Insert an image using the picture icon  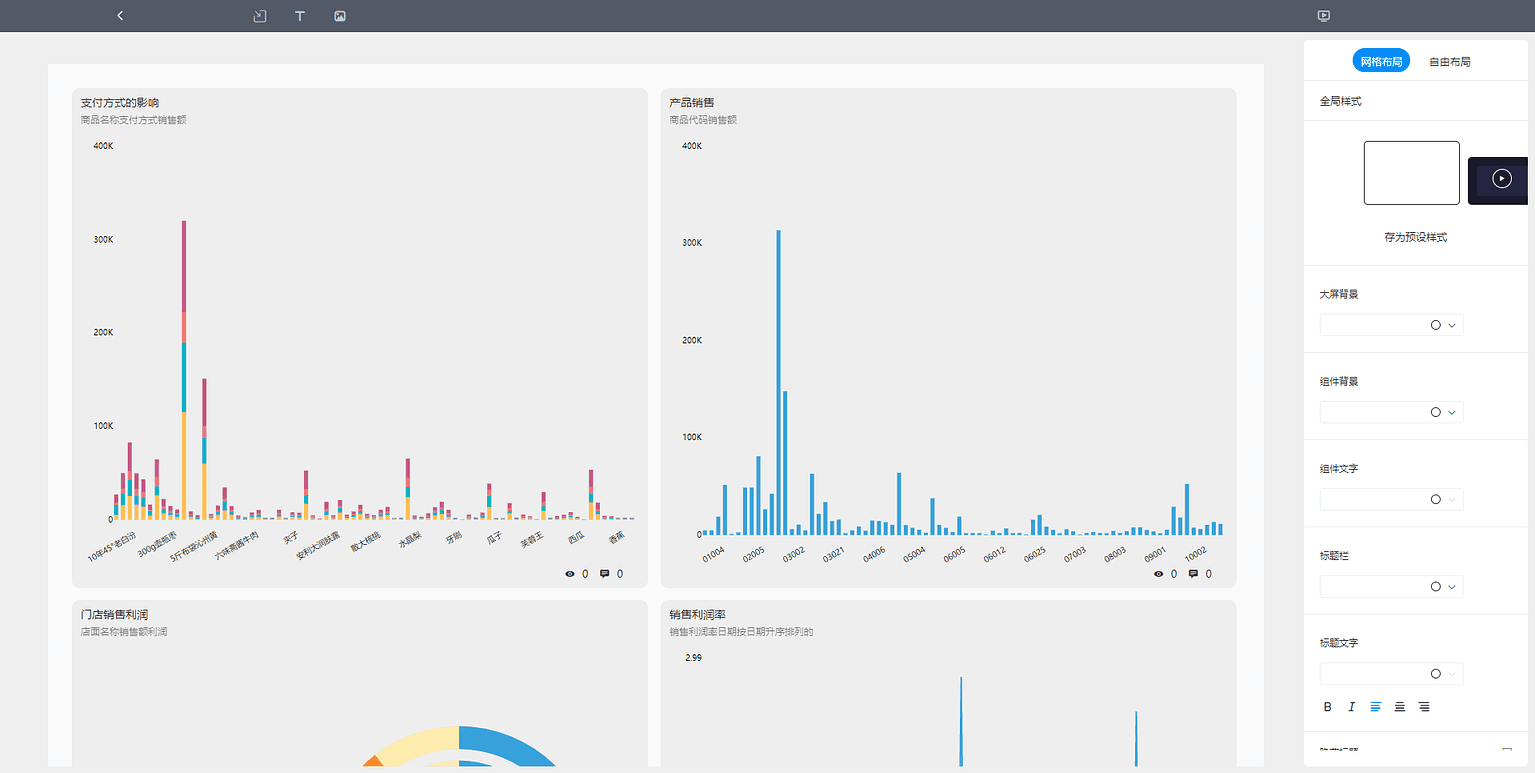click(x=340, y=16)
